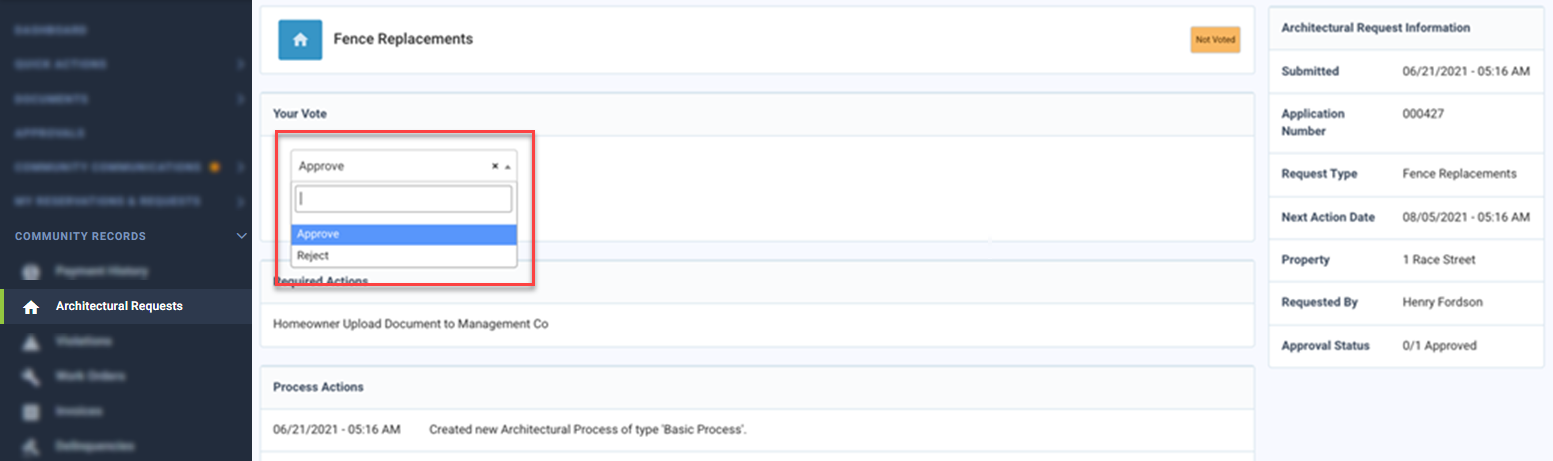Click the Violations warning triangle icon
Image resolution: width=1553 pixels, height=461 pixels.
(x=31, y=342)
